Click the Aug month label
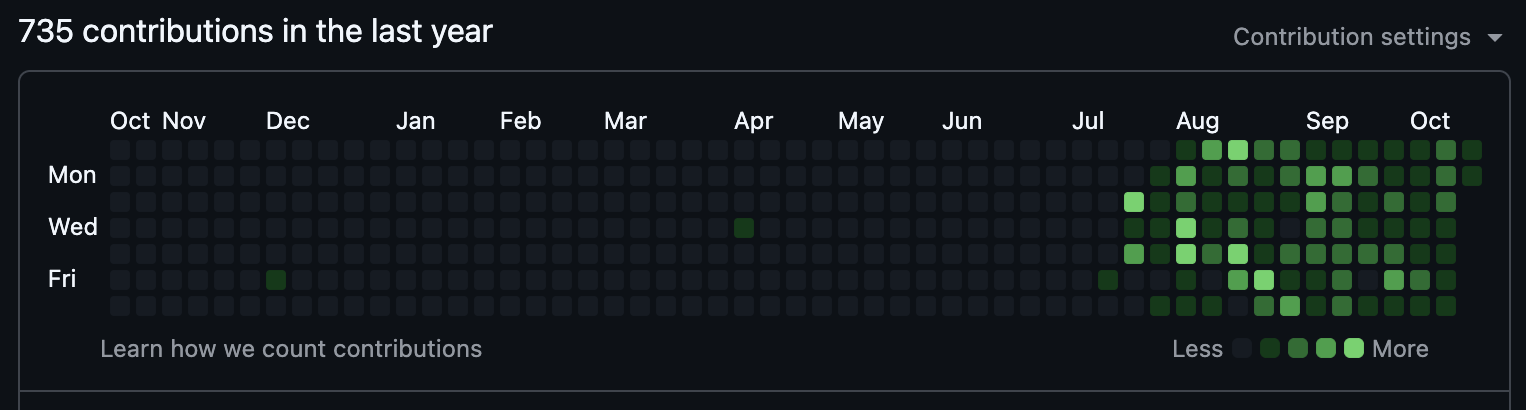This screenshot has width=1526, height=410. (1197, 122)
